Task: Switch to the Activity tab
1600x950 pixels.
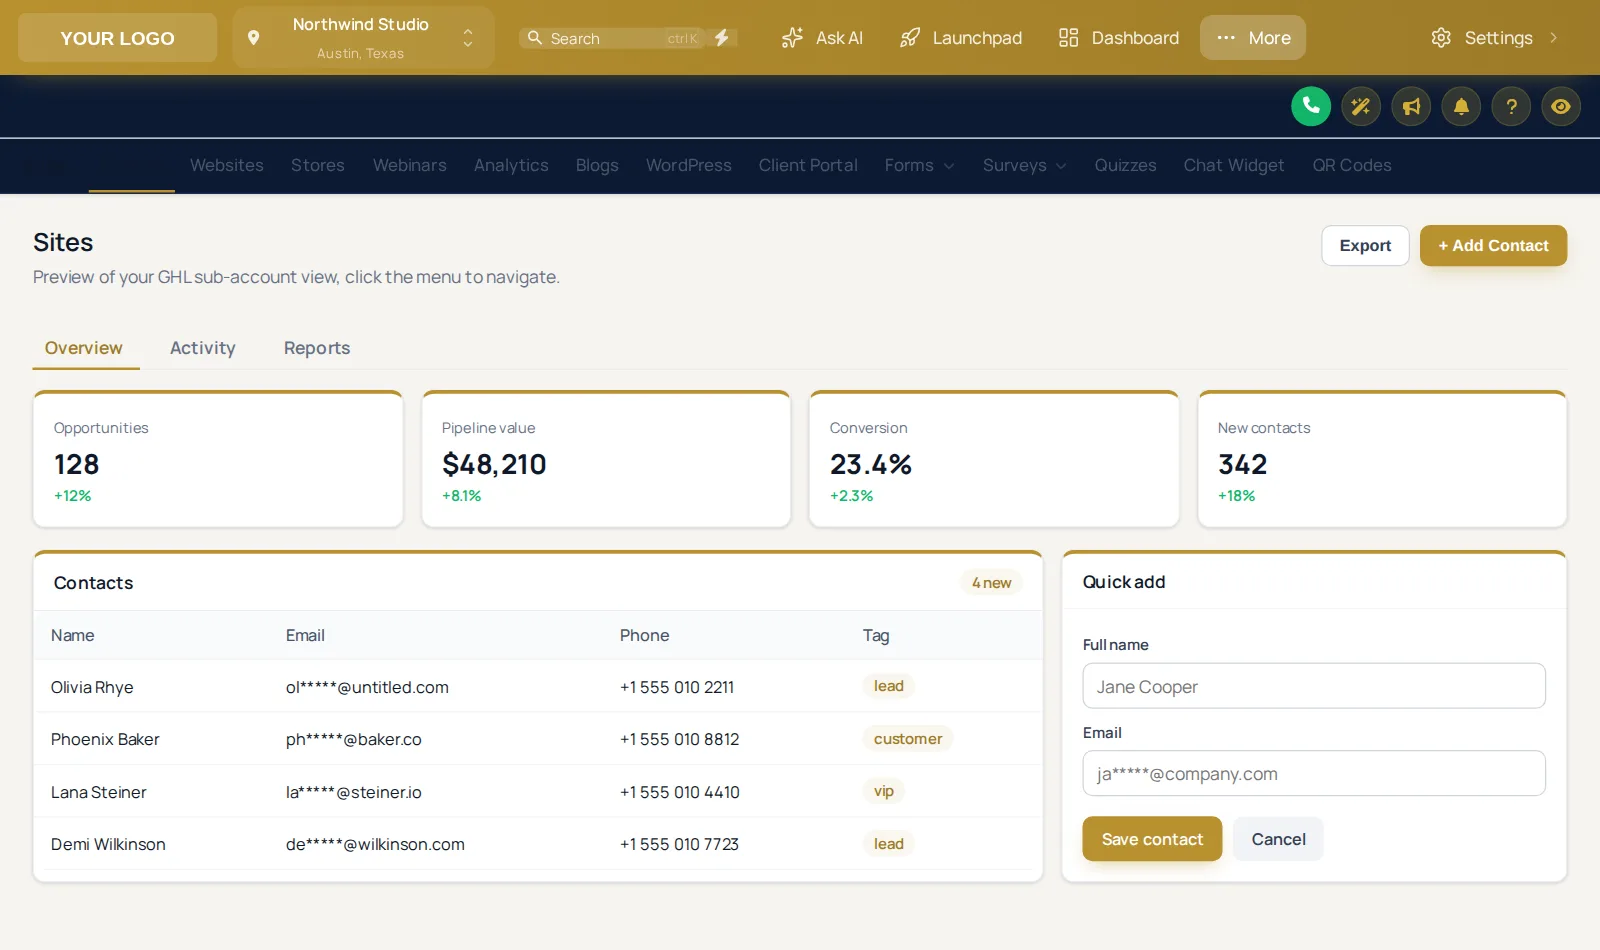Action: 203,348
